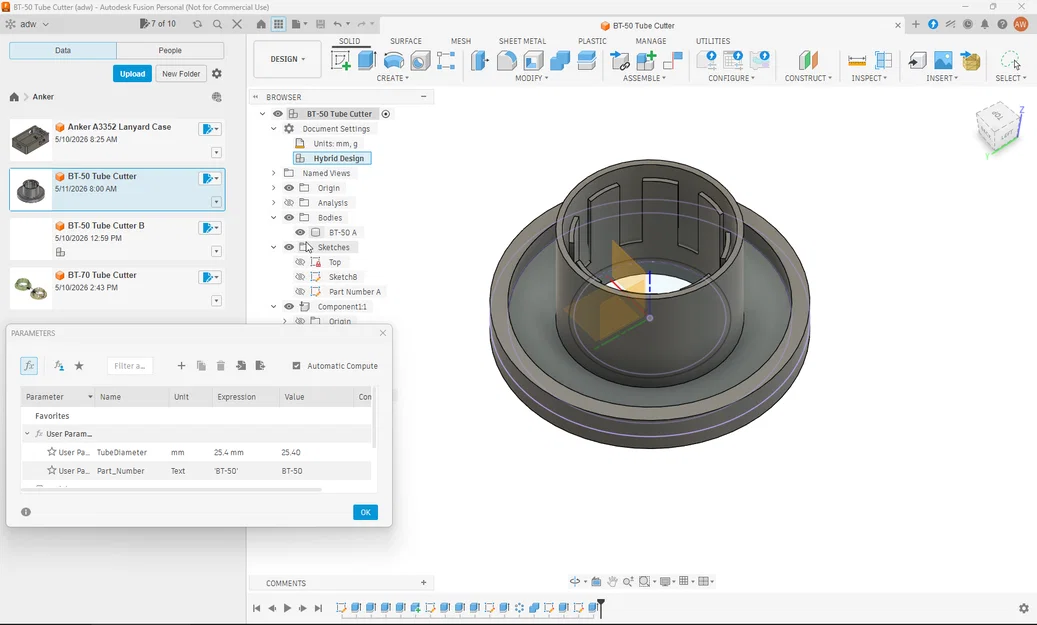The height and width of the screenshot is (625, 1037).
Task: Show the Top sketch
Action: pos(300,262)
